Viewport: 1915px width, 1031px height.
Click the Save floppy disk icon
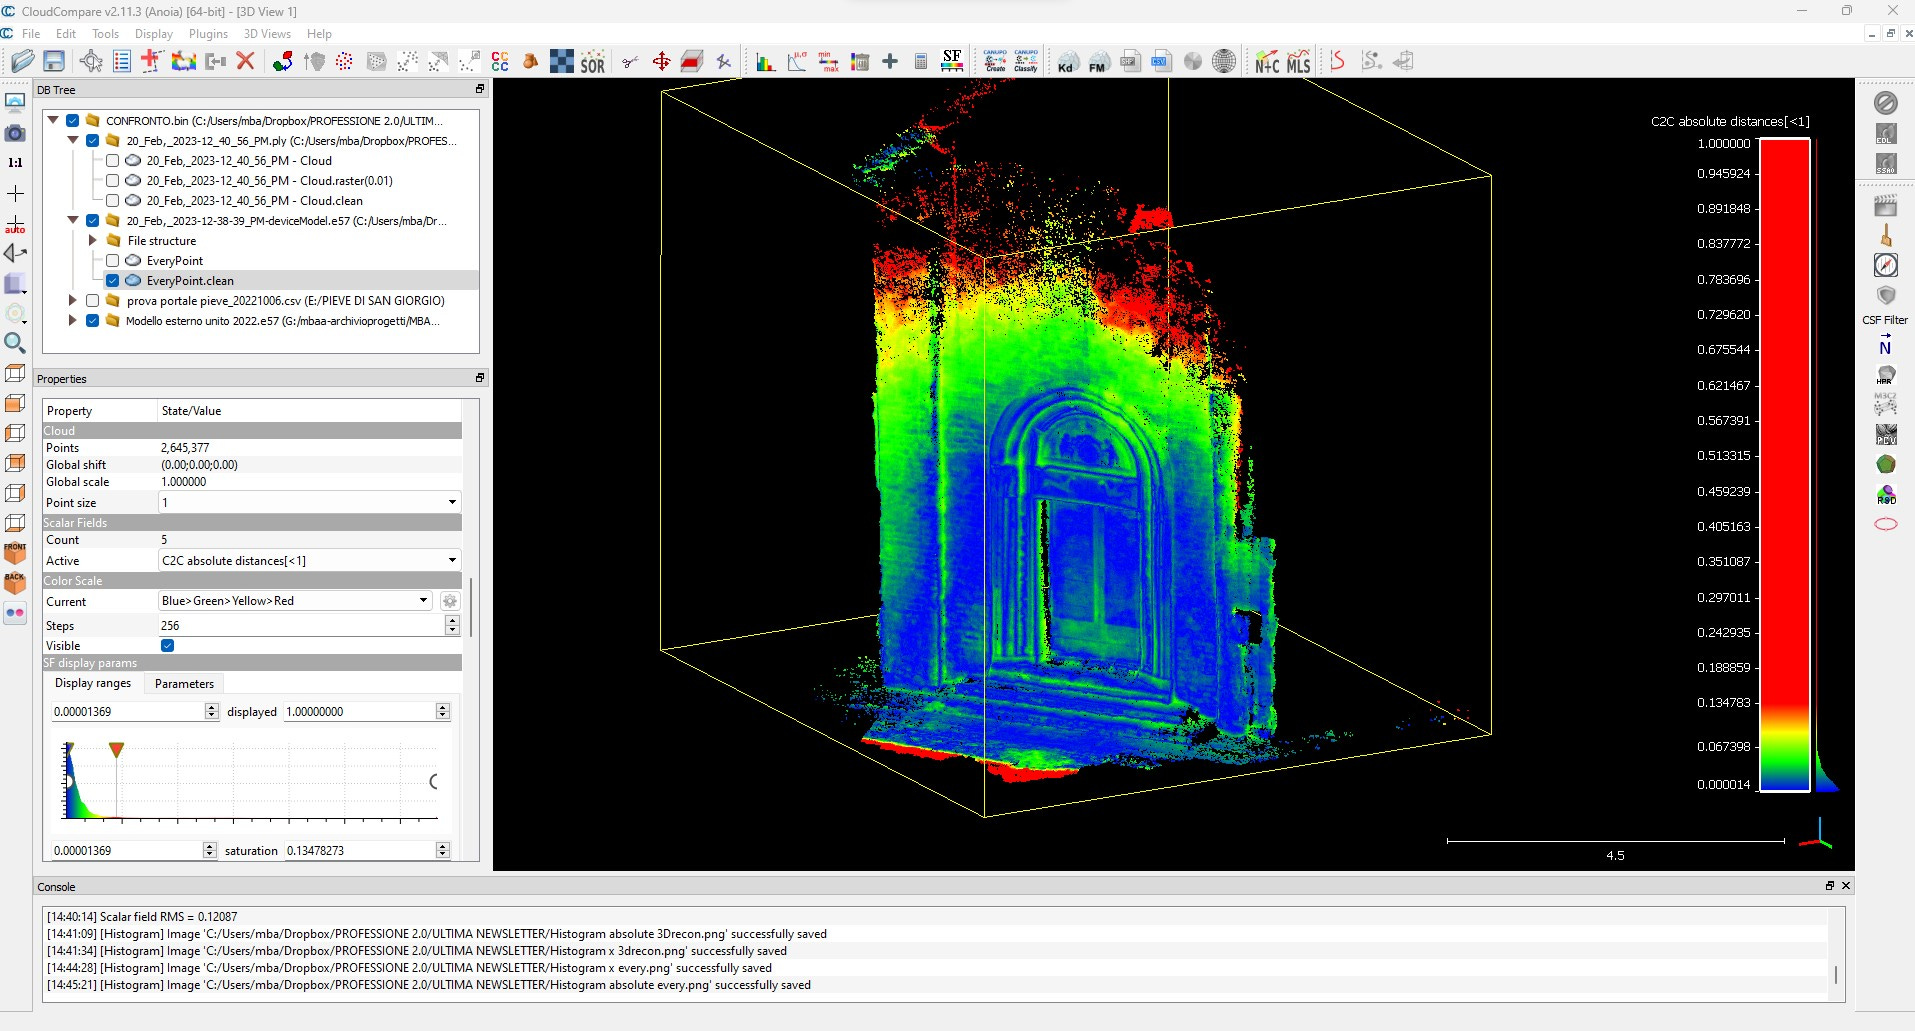(54, 61)
